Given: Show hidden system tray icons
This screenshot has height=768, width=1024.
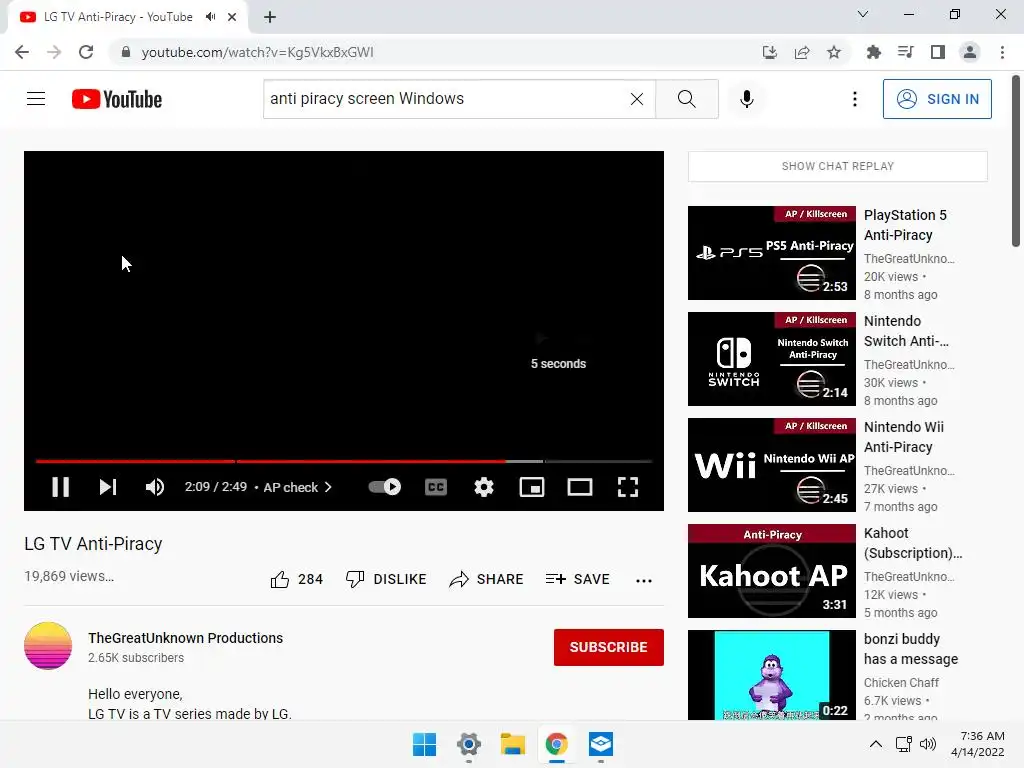Looking at the screenshot, I should [876, 744].
